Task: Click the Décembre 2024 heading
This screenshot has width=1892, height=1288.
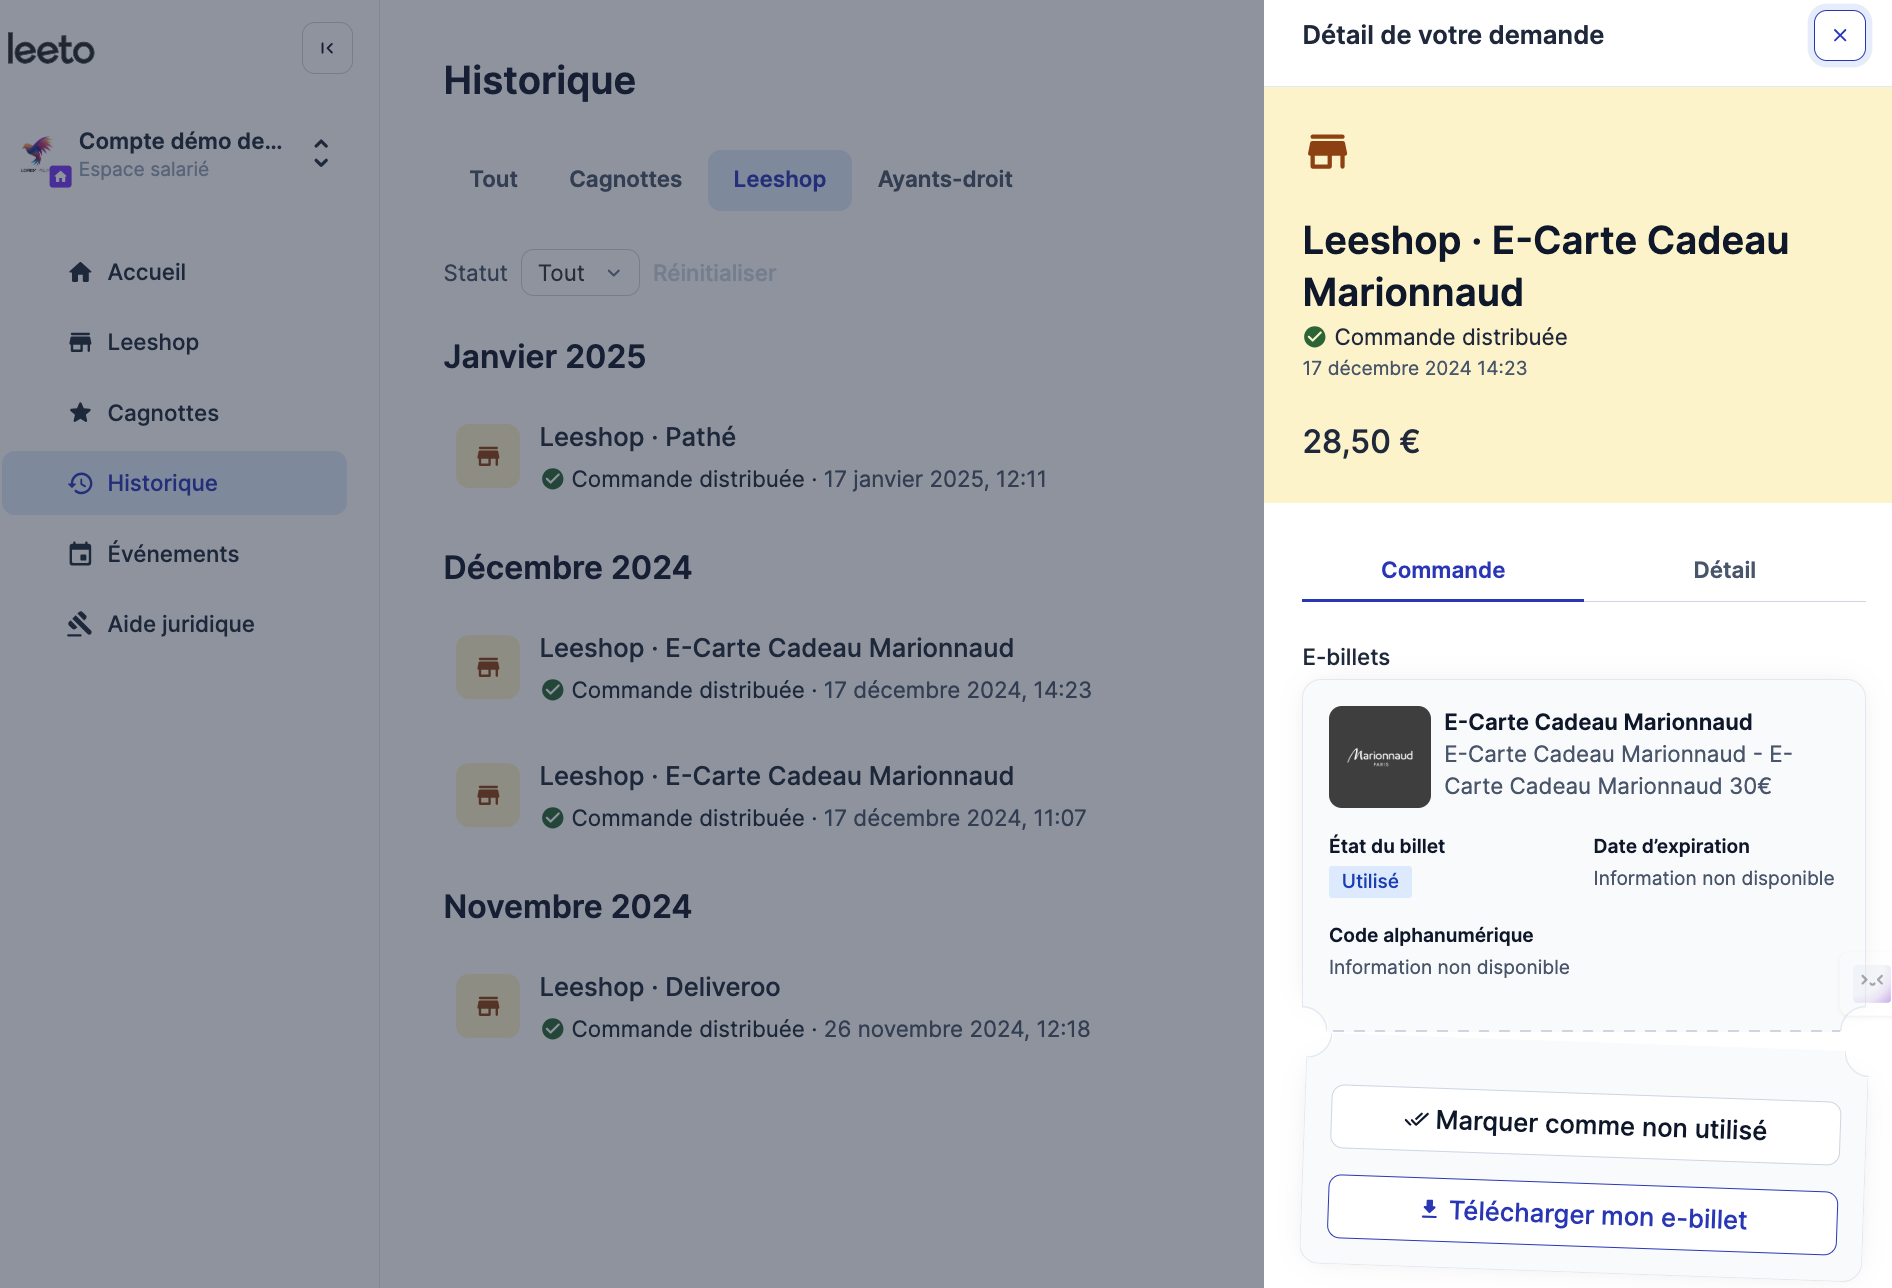Action: pyautogui.click(x=568, y=568)
